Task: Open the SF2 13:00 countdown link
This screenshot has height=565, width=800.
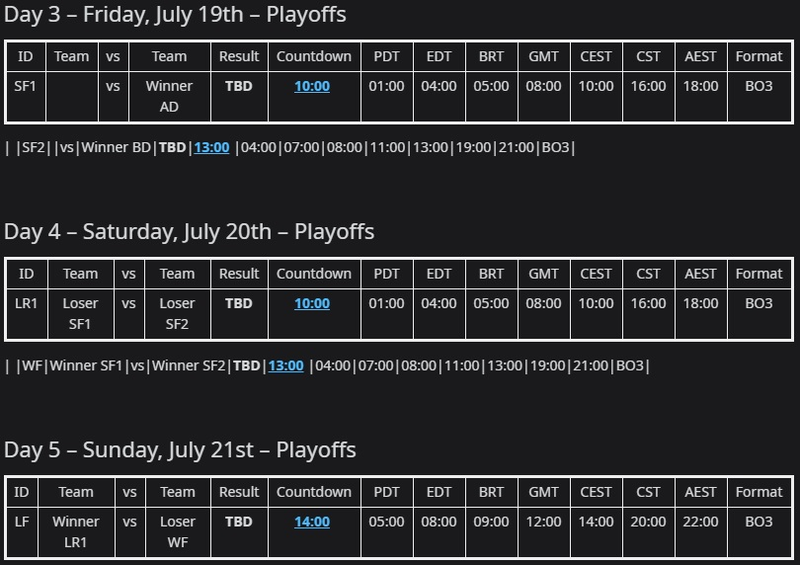Action: click(x=211, y=148)
